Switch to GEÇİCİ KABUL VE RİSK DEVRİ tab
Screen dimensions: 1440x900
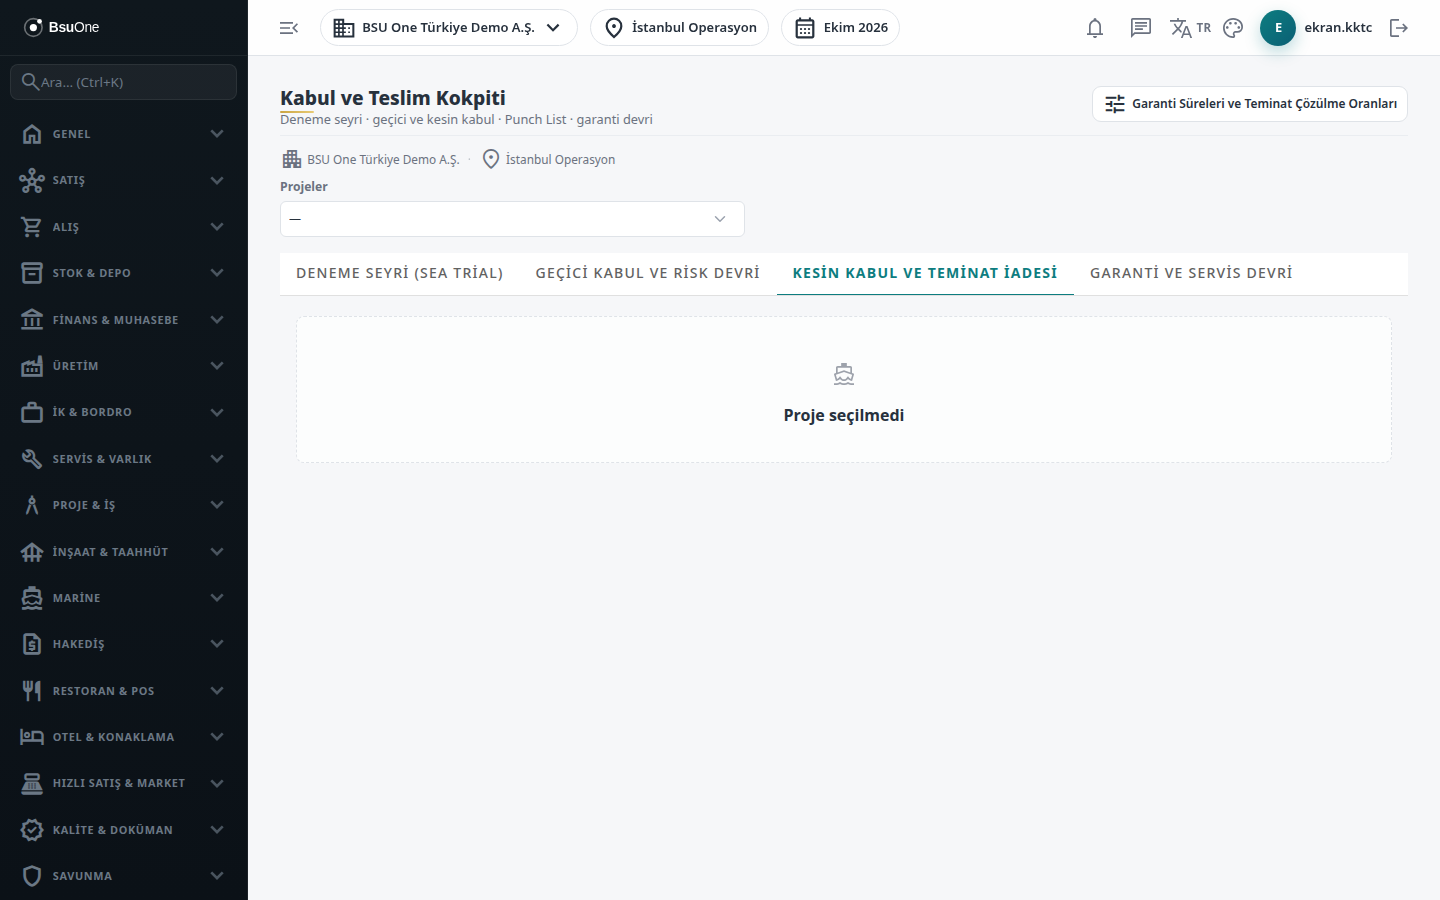tap(648, 273)
